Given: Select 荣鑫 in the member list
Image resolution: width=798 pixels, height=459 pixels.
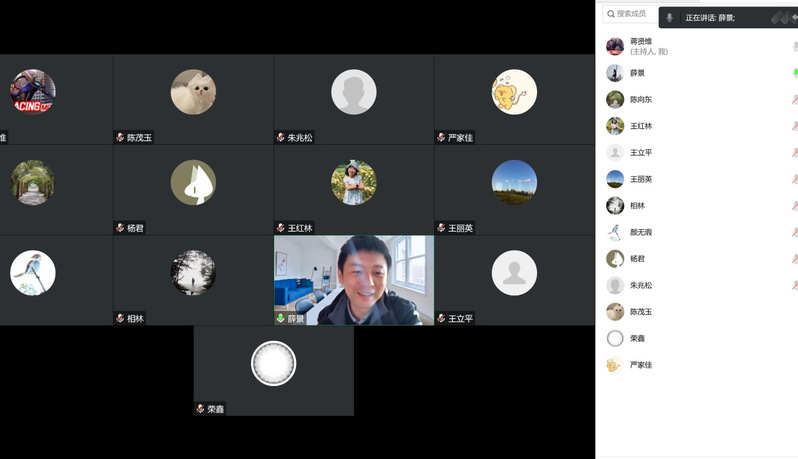Looking at the screenshot, I should click(638, 338).
